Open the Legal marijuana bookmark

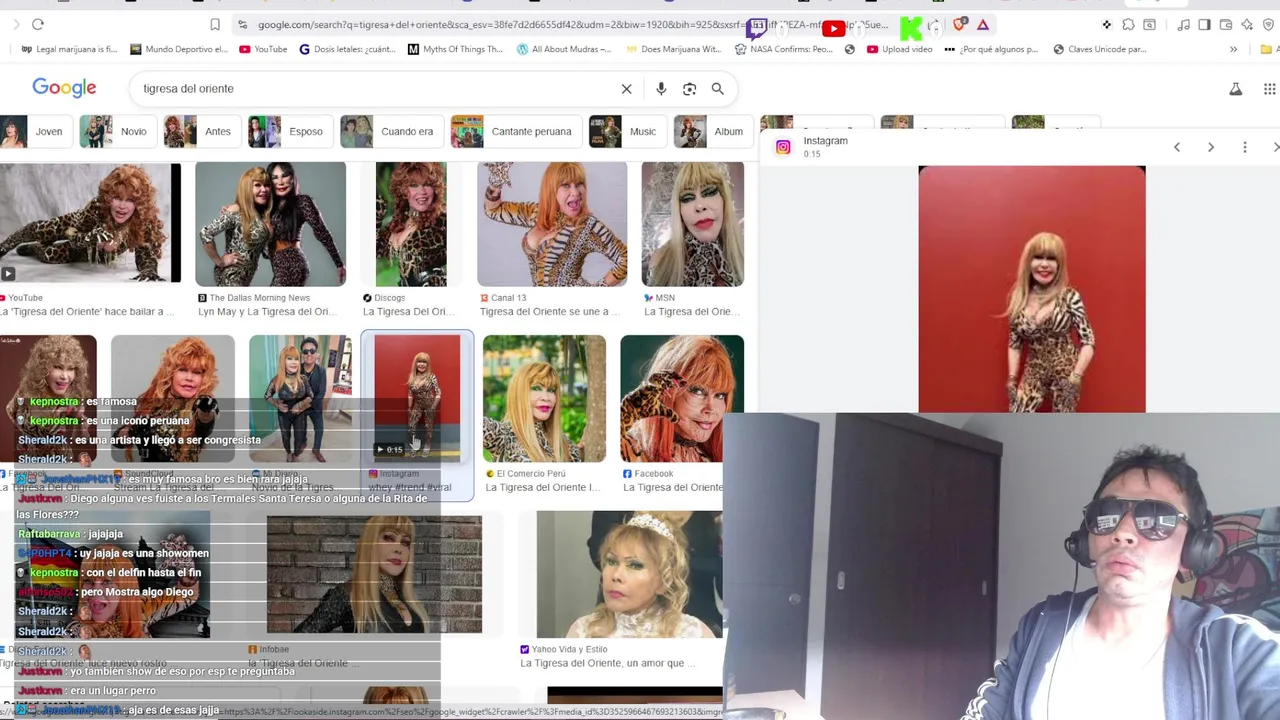point(68,49)
